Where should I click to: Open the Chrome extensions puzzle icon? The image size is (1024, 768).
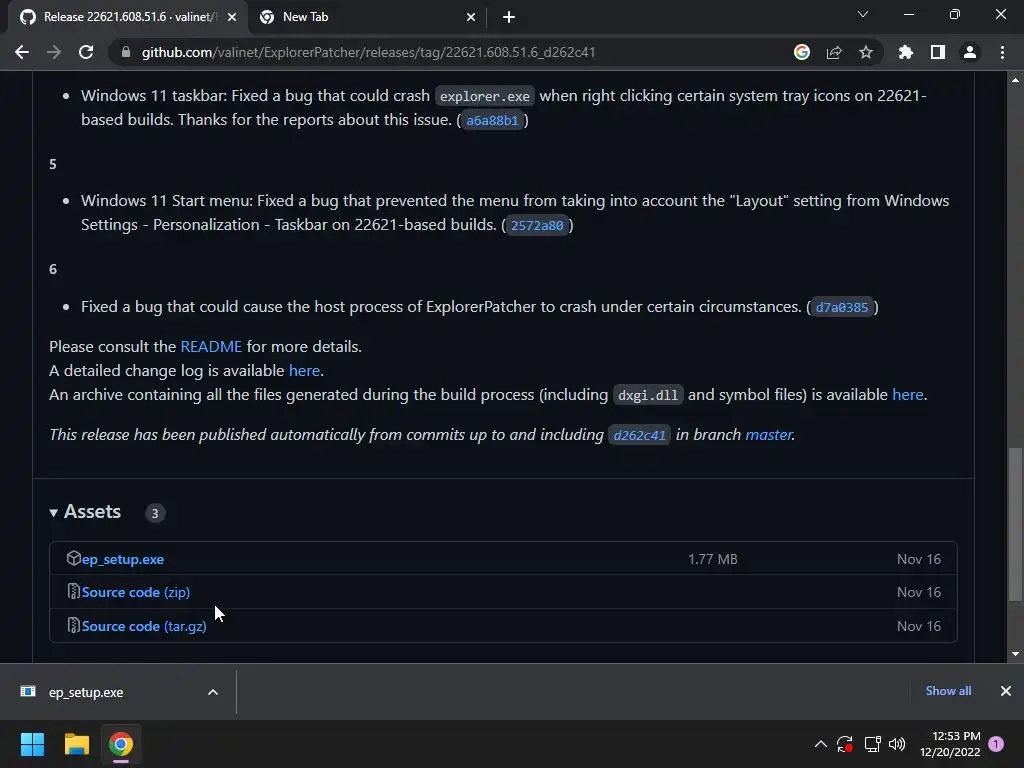(906, 52)
